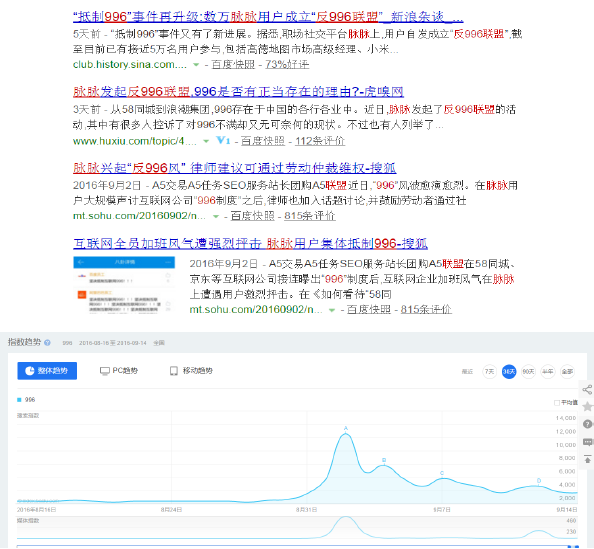
Task: Click marker C on the trend chart
Action: (442, 473)
